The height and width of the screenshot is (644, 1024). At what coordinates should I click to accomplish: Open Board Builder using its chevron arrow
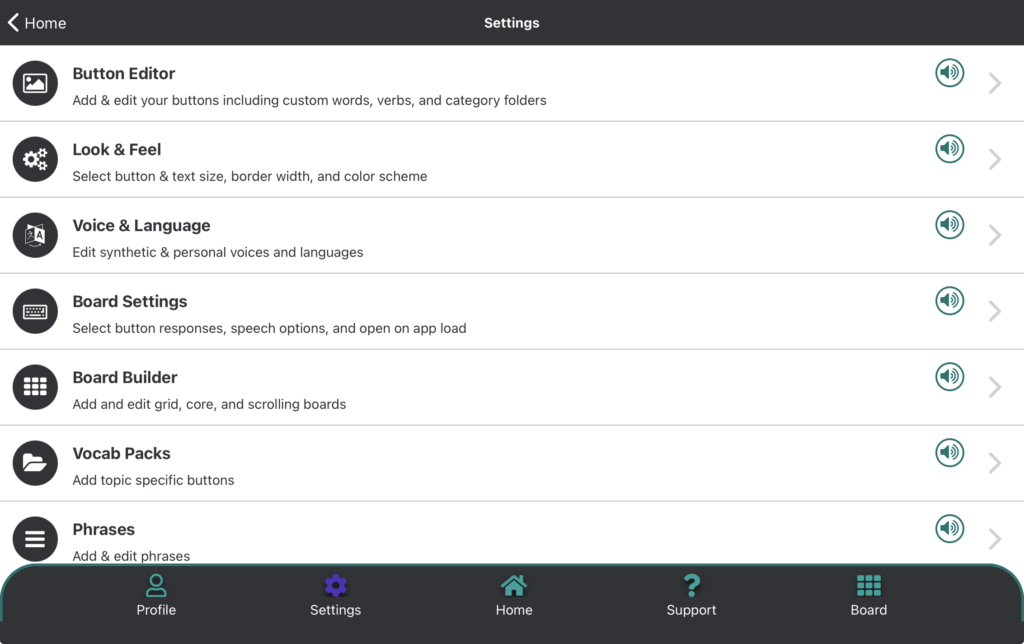[995, 387]
